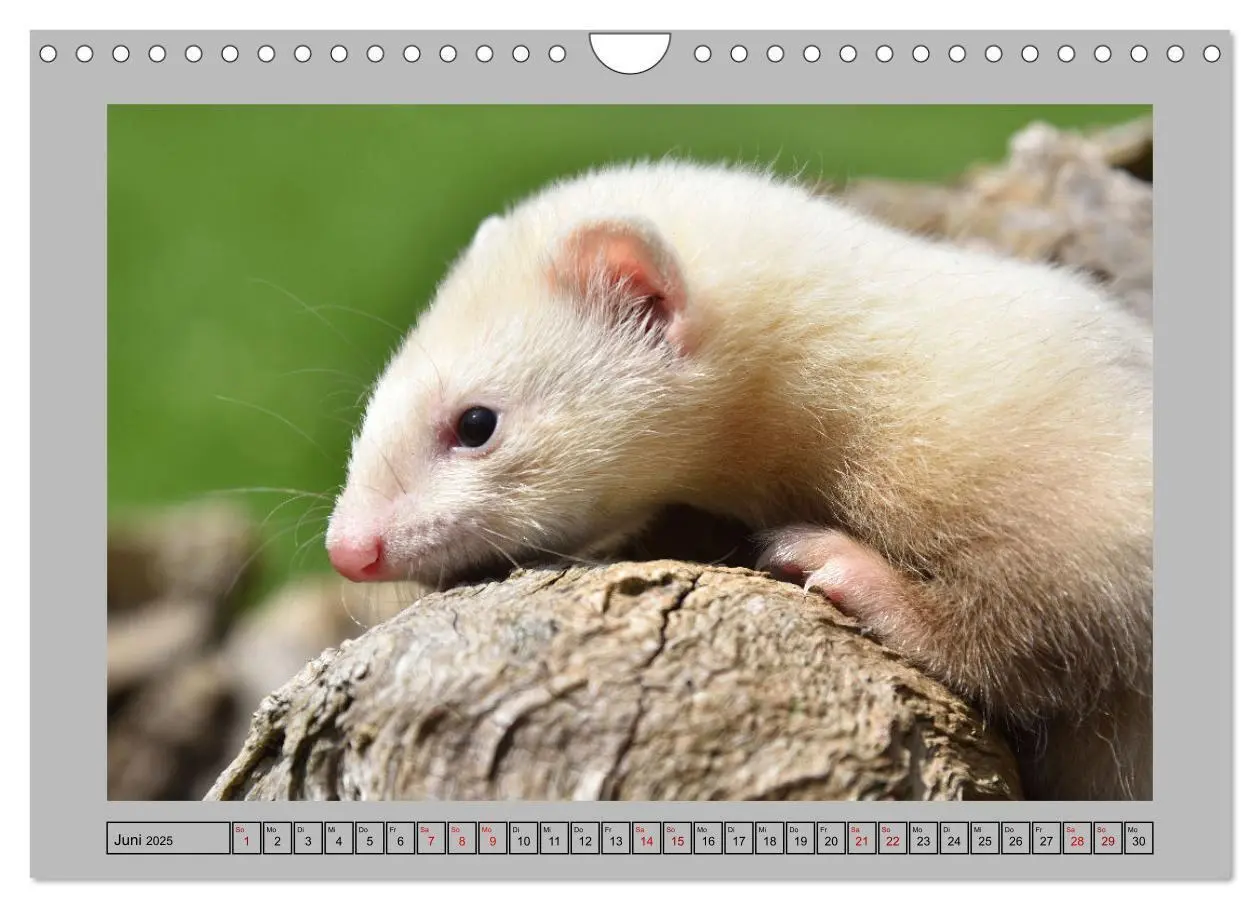The width and height of the screenshot is (1260, 908).
Task: Select the Di 10 date cell
Action: [523, 838]
